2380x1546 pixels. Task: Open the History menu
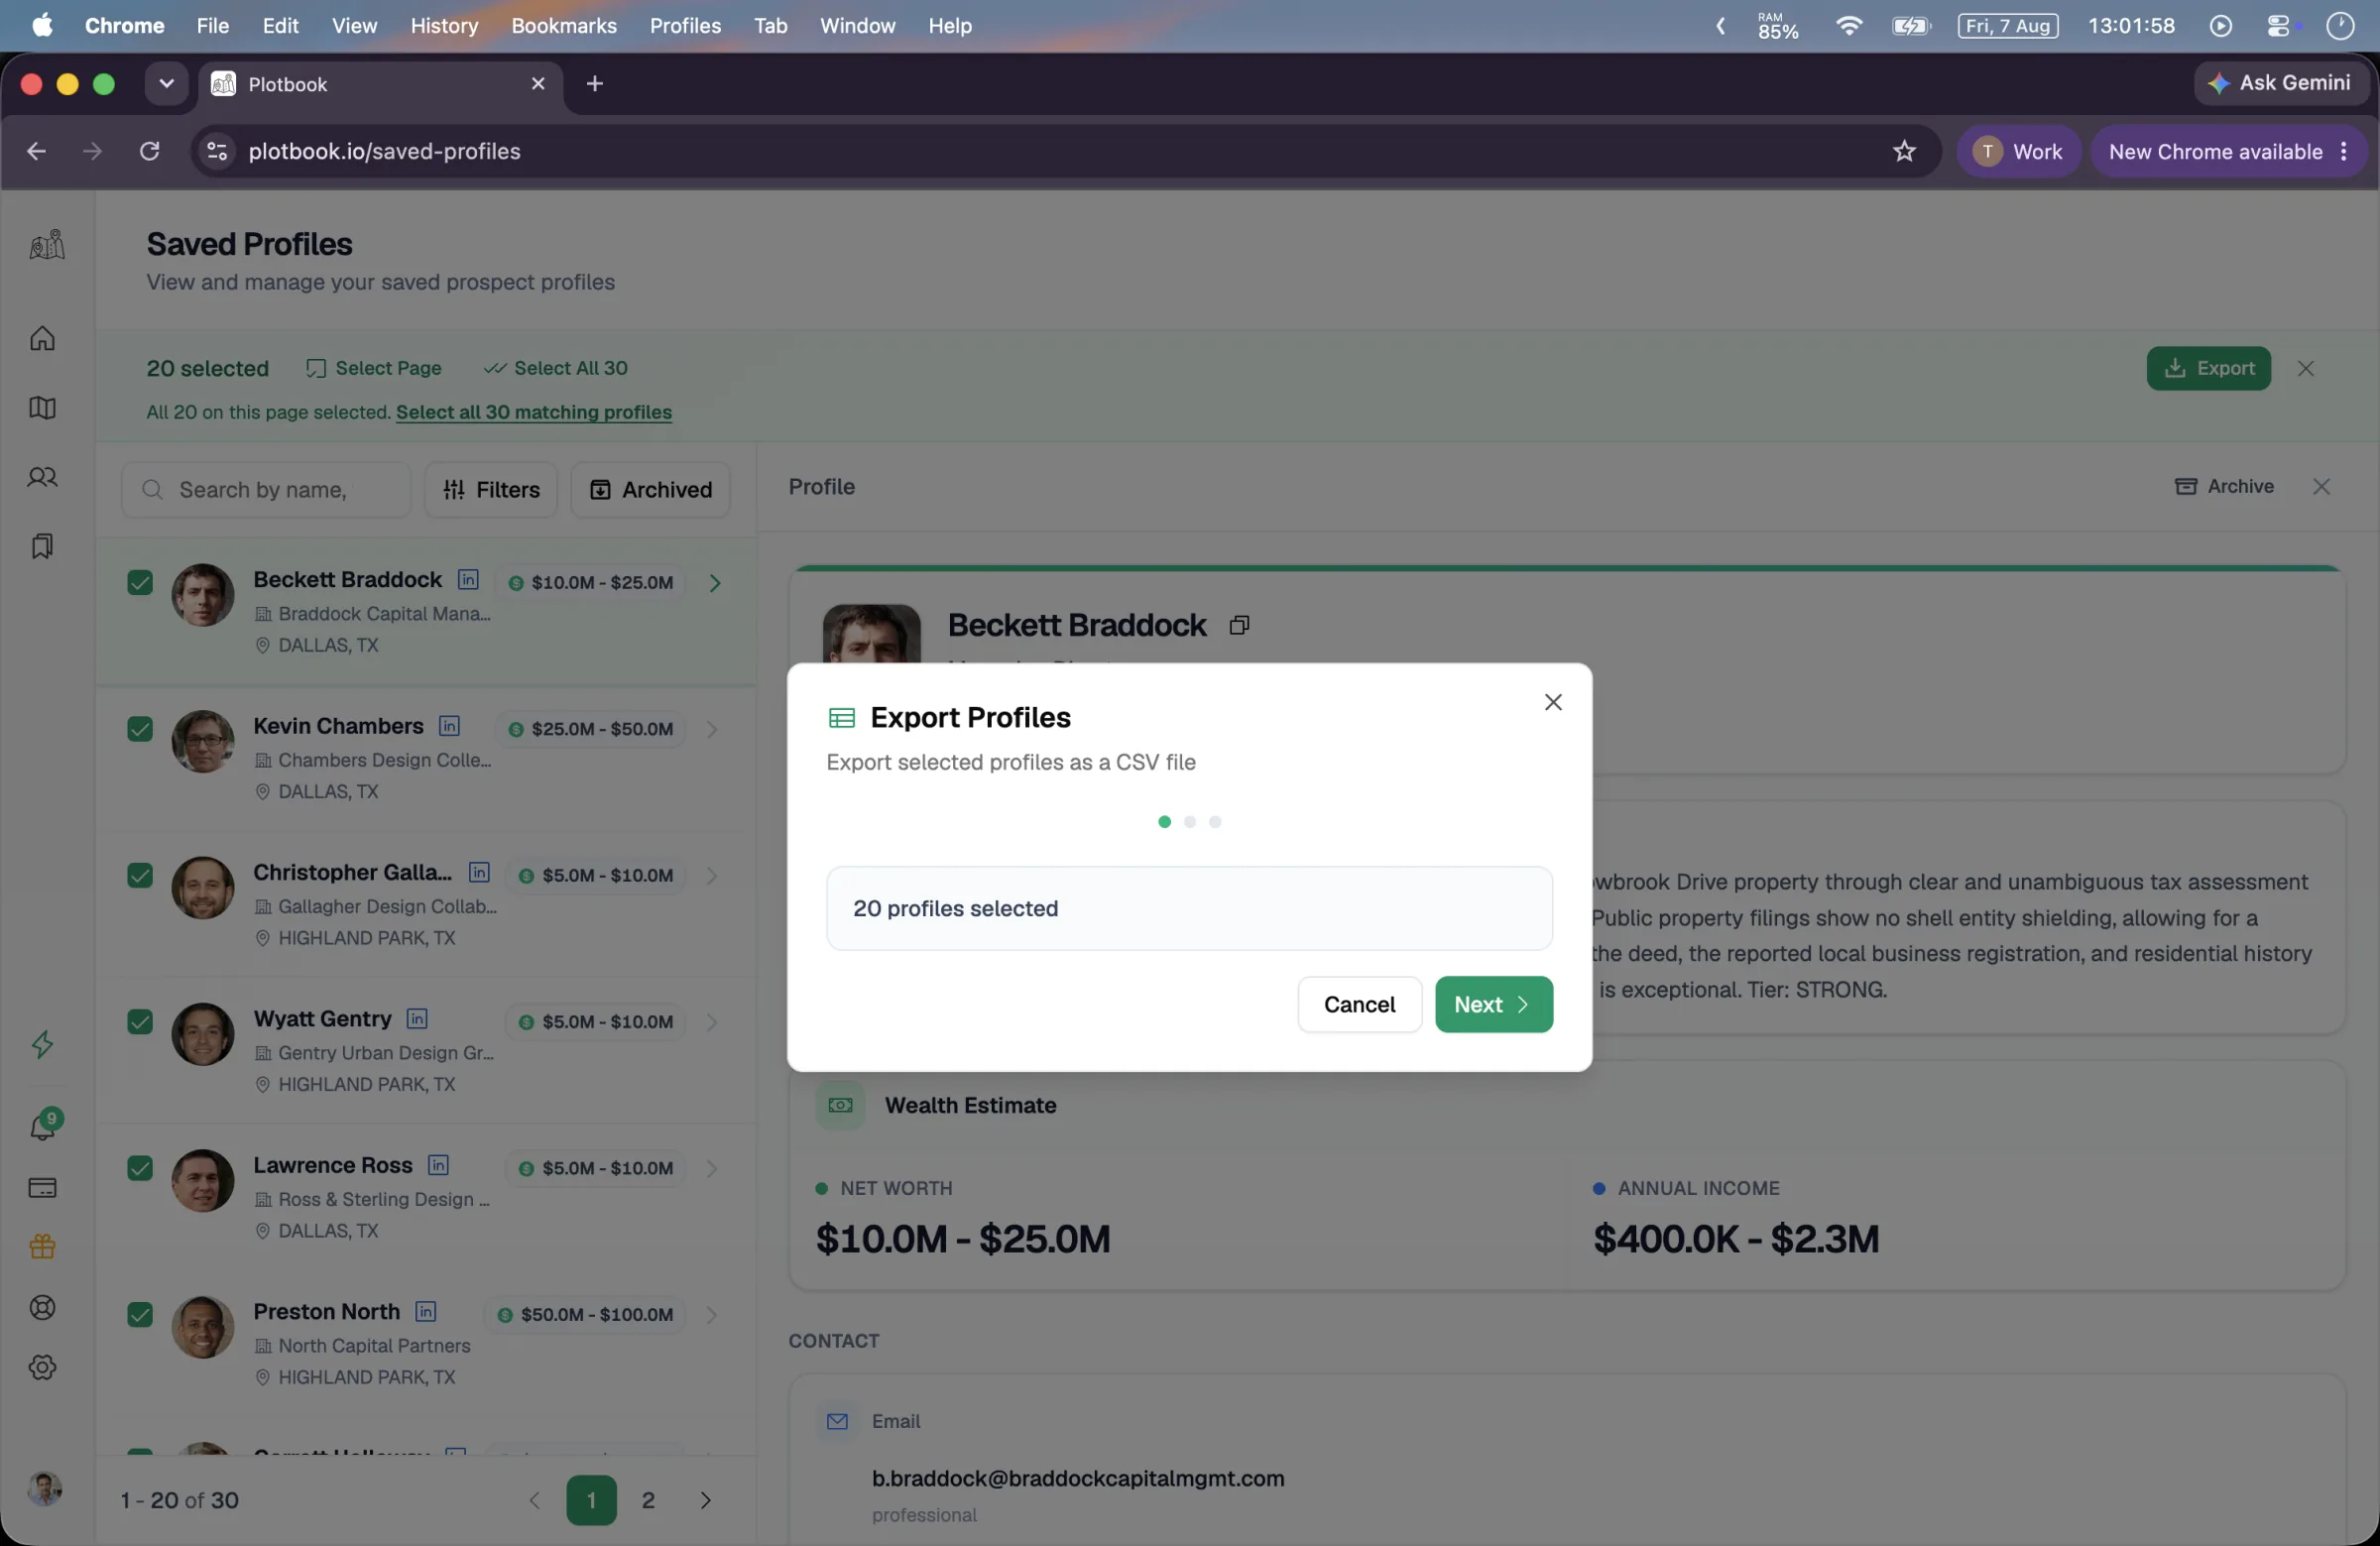click(444, 26)
